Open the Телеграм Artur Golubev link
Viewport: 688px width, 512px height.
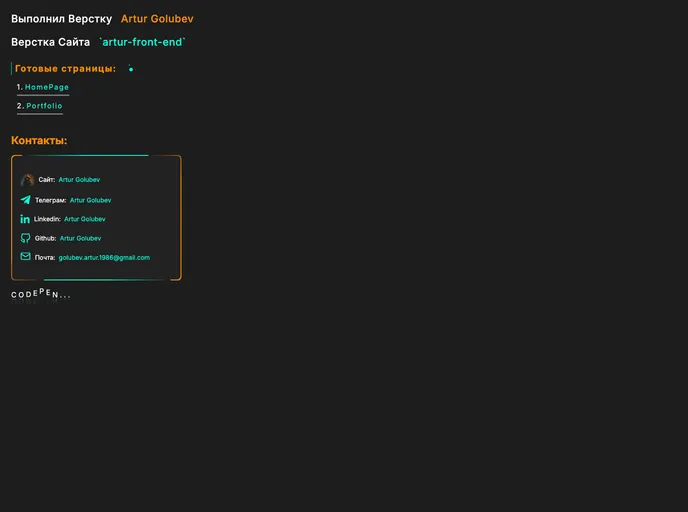point(90,200)
